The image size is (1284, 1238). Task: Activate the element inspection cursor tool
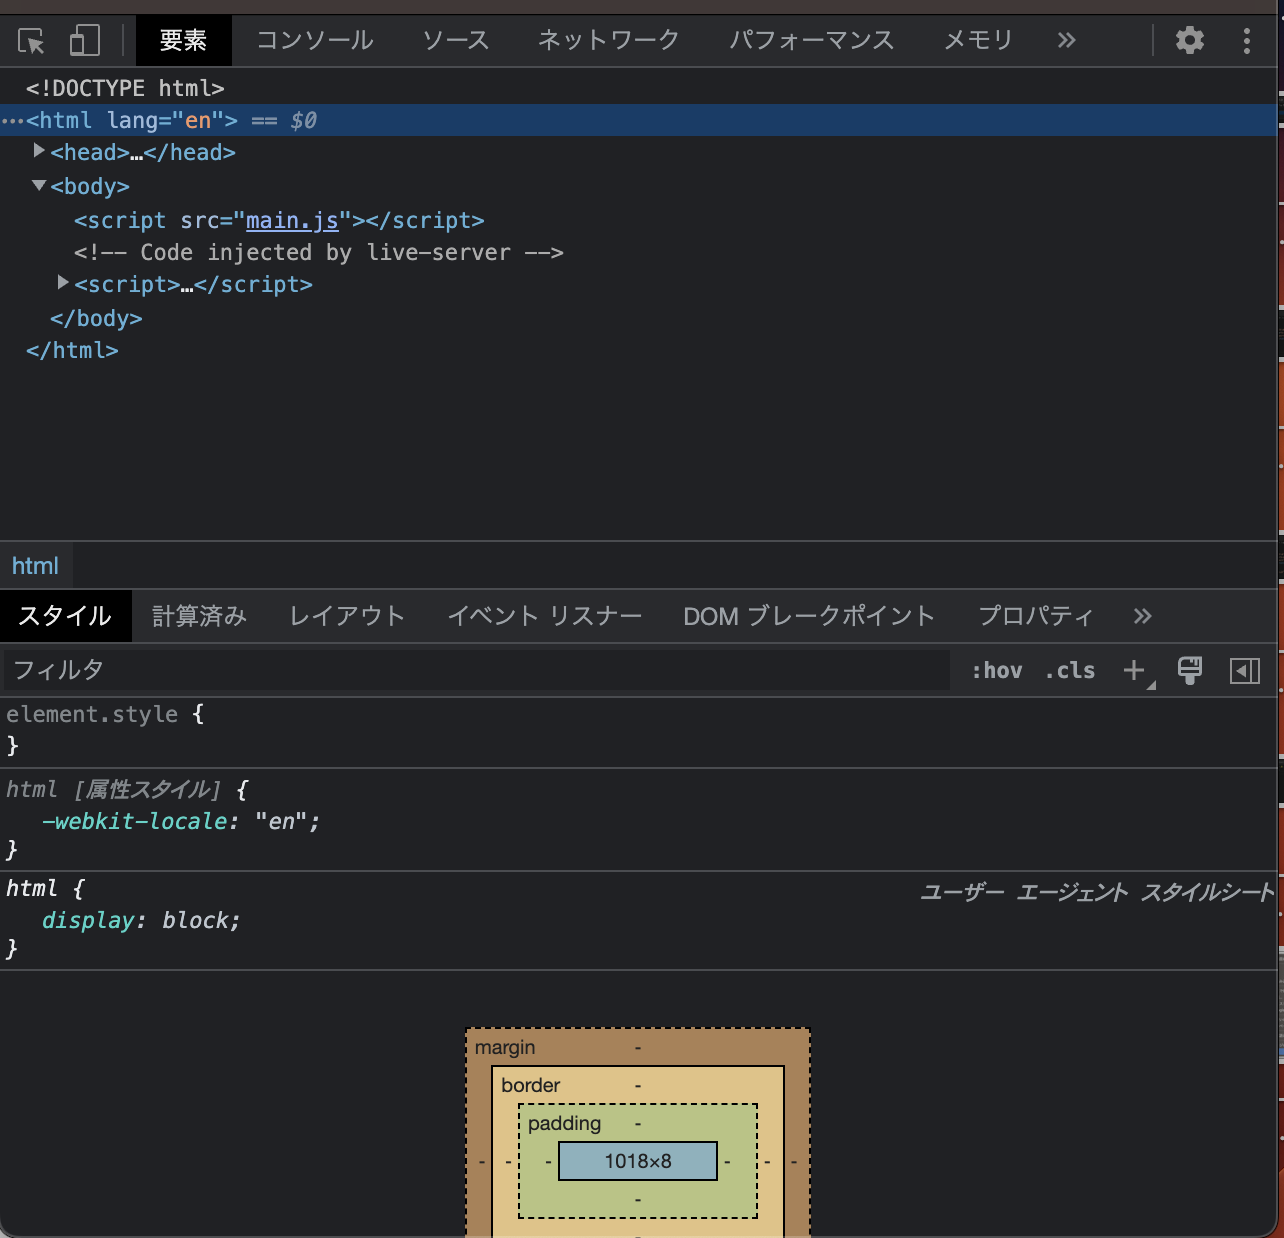(30, 40)
